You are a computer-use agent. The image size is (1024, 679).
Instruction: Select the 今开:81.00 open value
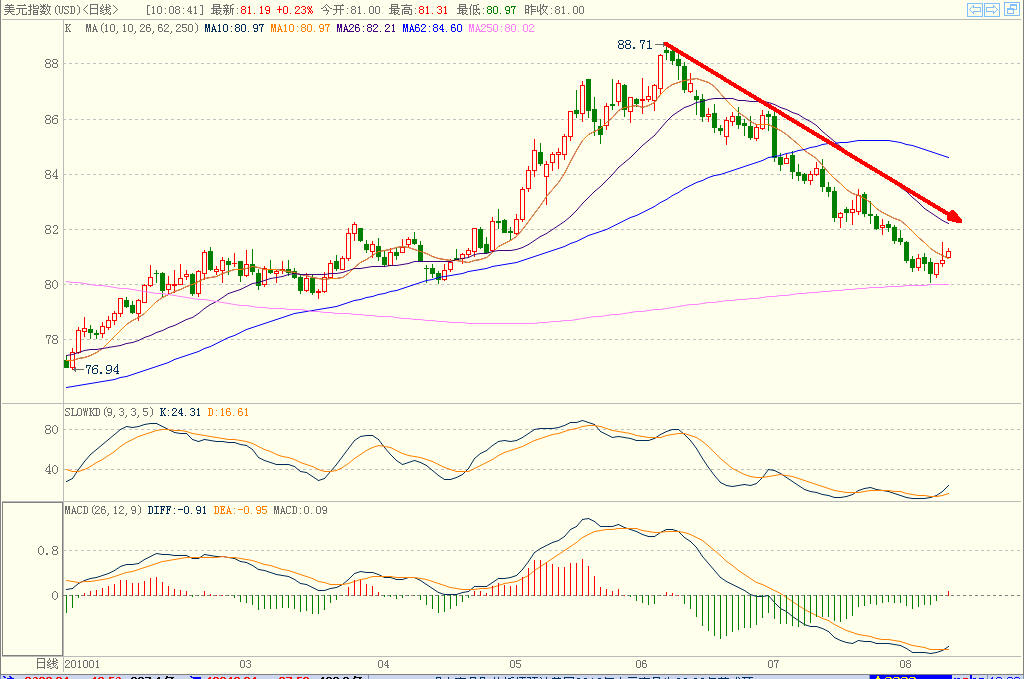[x=351, y=10]
